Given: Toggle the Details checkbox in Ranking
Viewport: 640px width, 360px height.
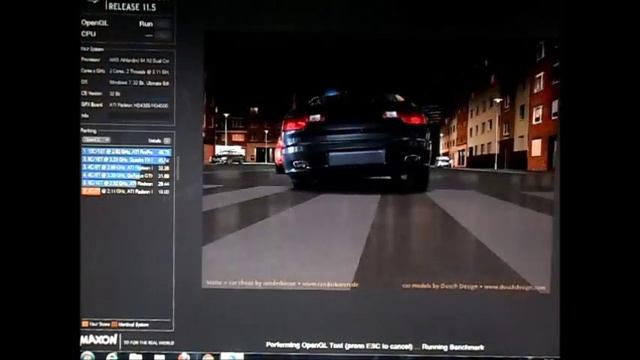Looking at the screenshot, I should (167, 141).
